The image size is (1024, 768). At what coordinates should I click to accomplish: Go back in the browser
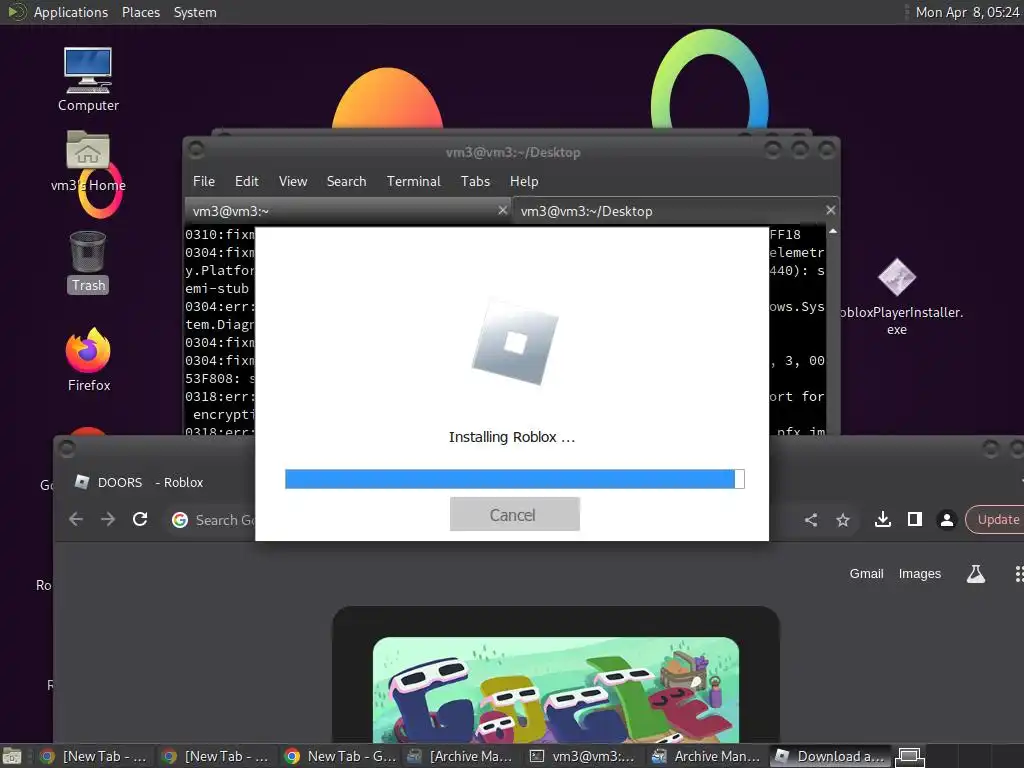[76, 519]
